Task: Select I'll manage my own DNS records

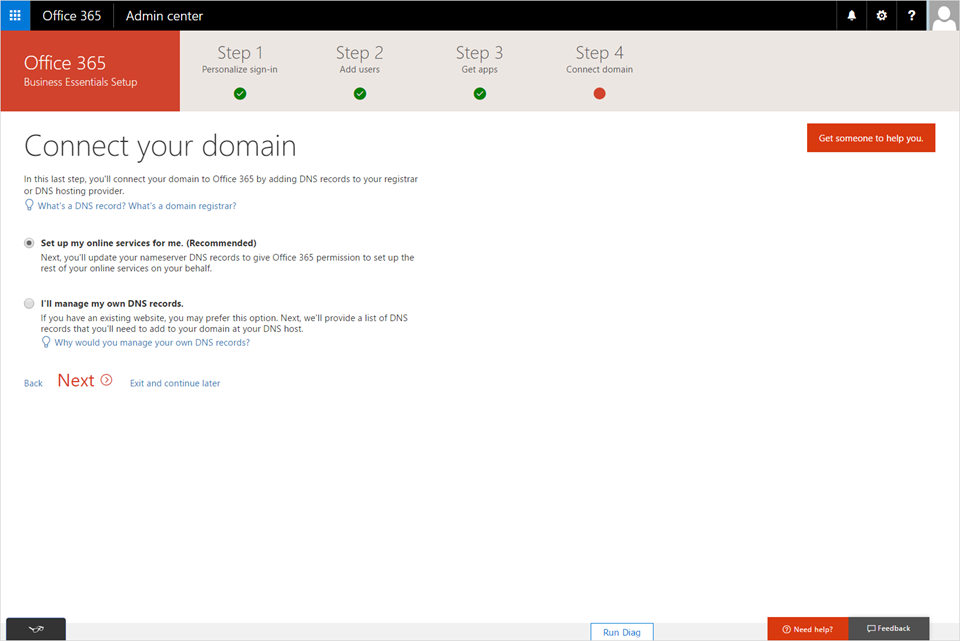Action: click(30, 303)
